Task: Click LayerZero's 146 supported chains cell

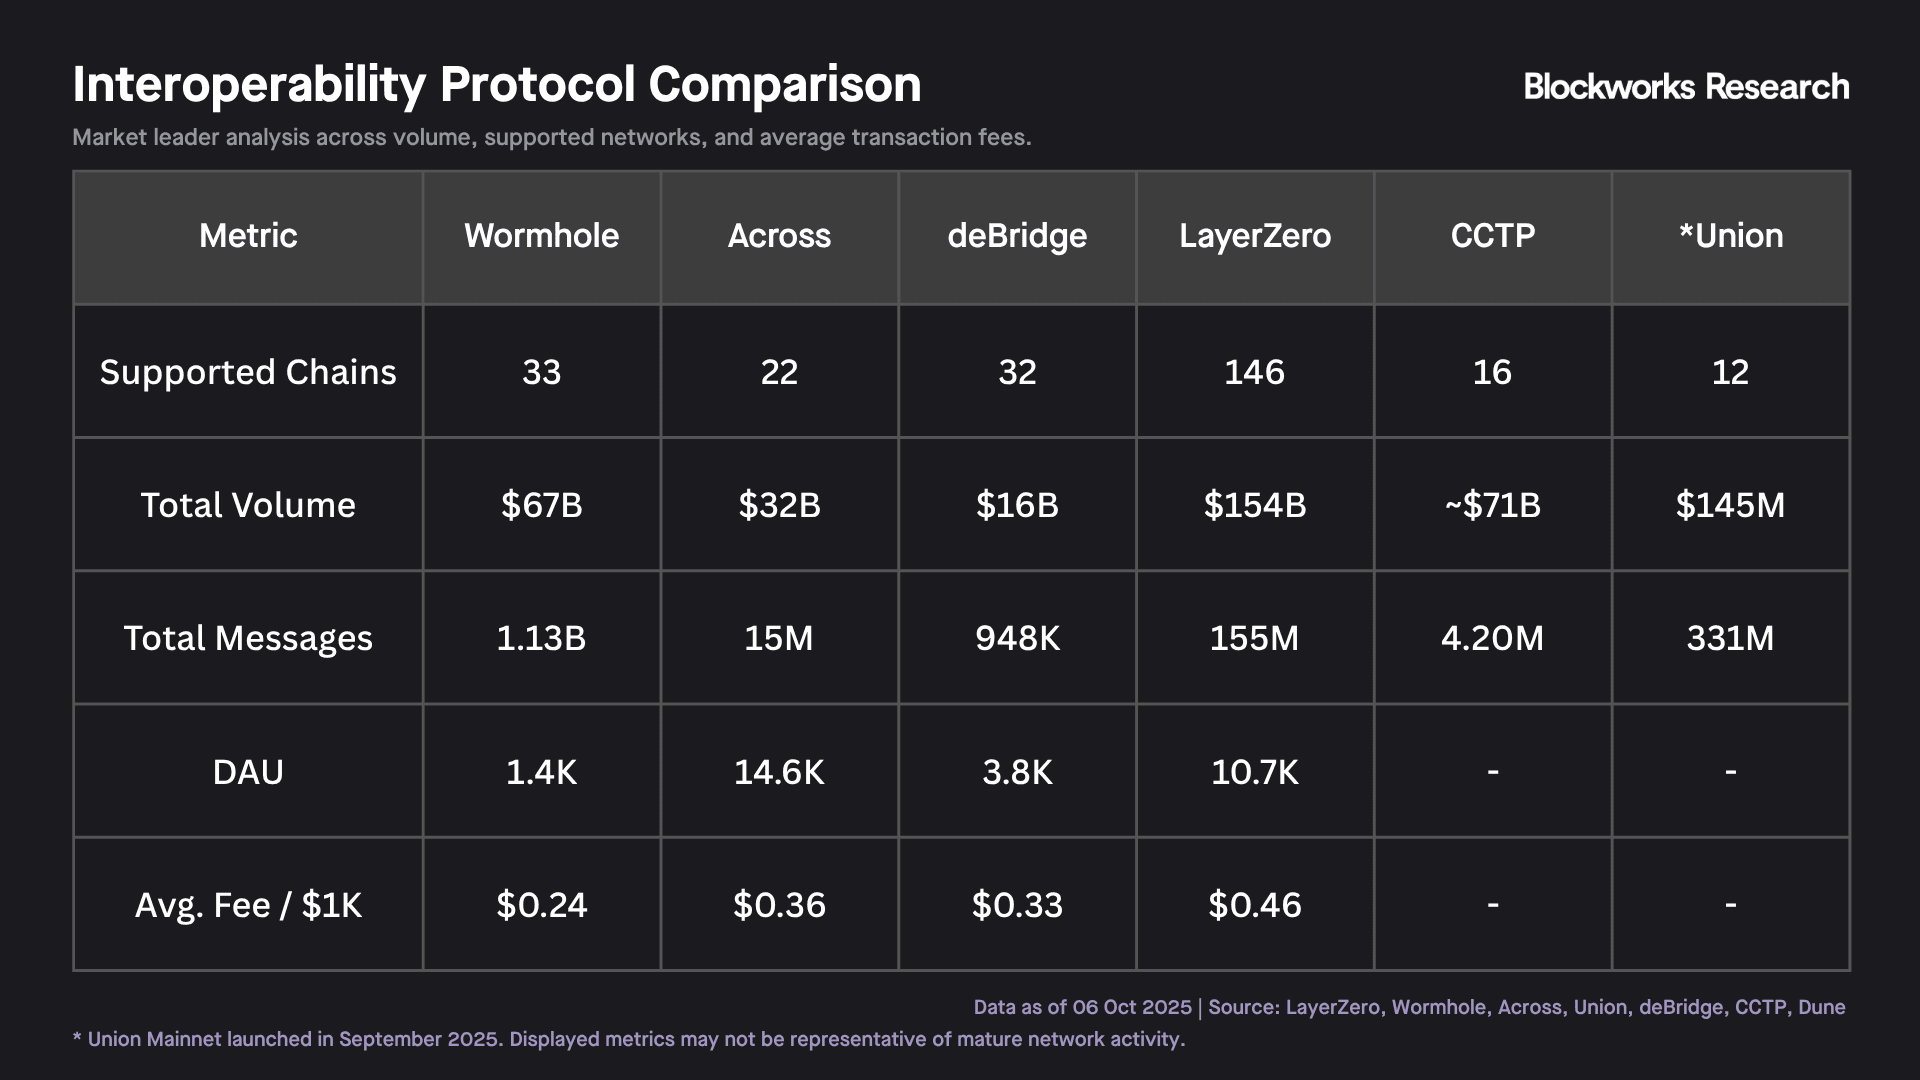Action: [x=1255, y=372]
